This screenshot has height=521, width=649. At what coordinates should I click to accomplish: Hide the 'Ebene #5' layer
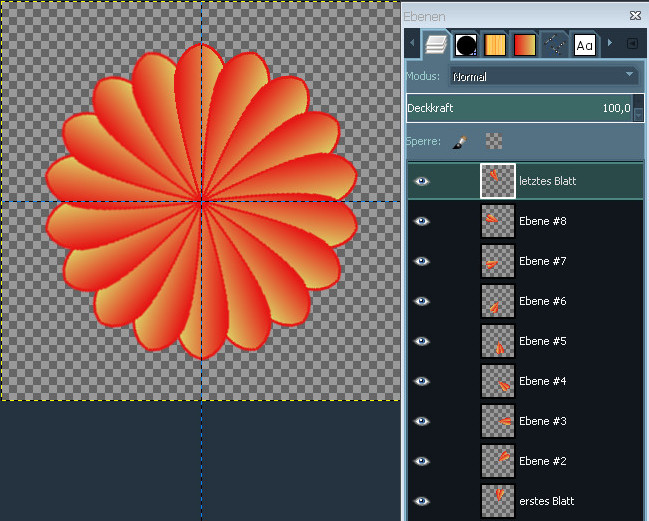422,341
